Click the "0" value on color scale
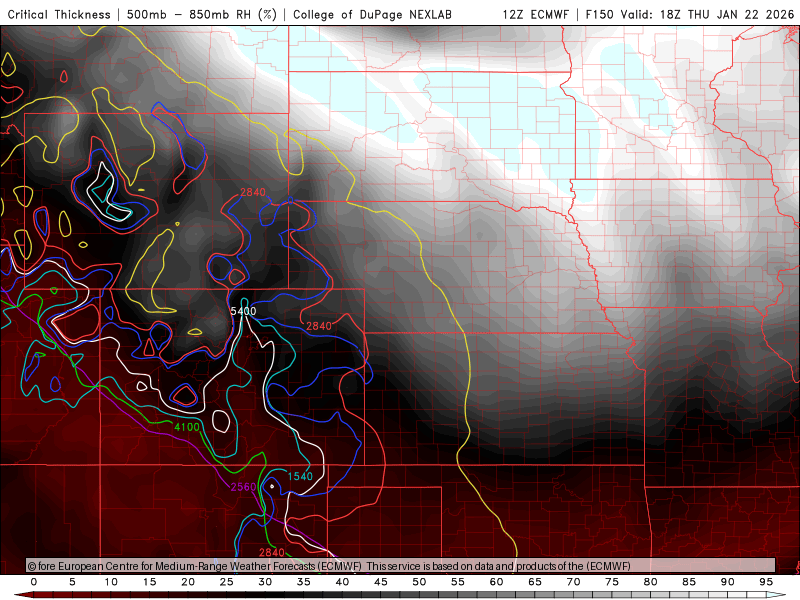 pyautogui.click(x=34, y=582)
